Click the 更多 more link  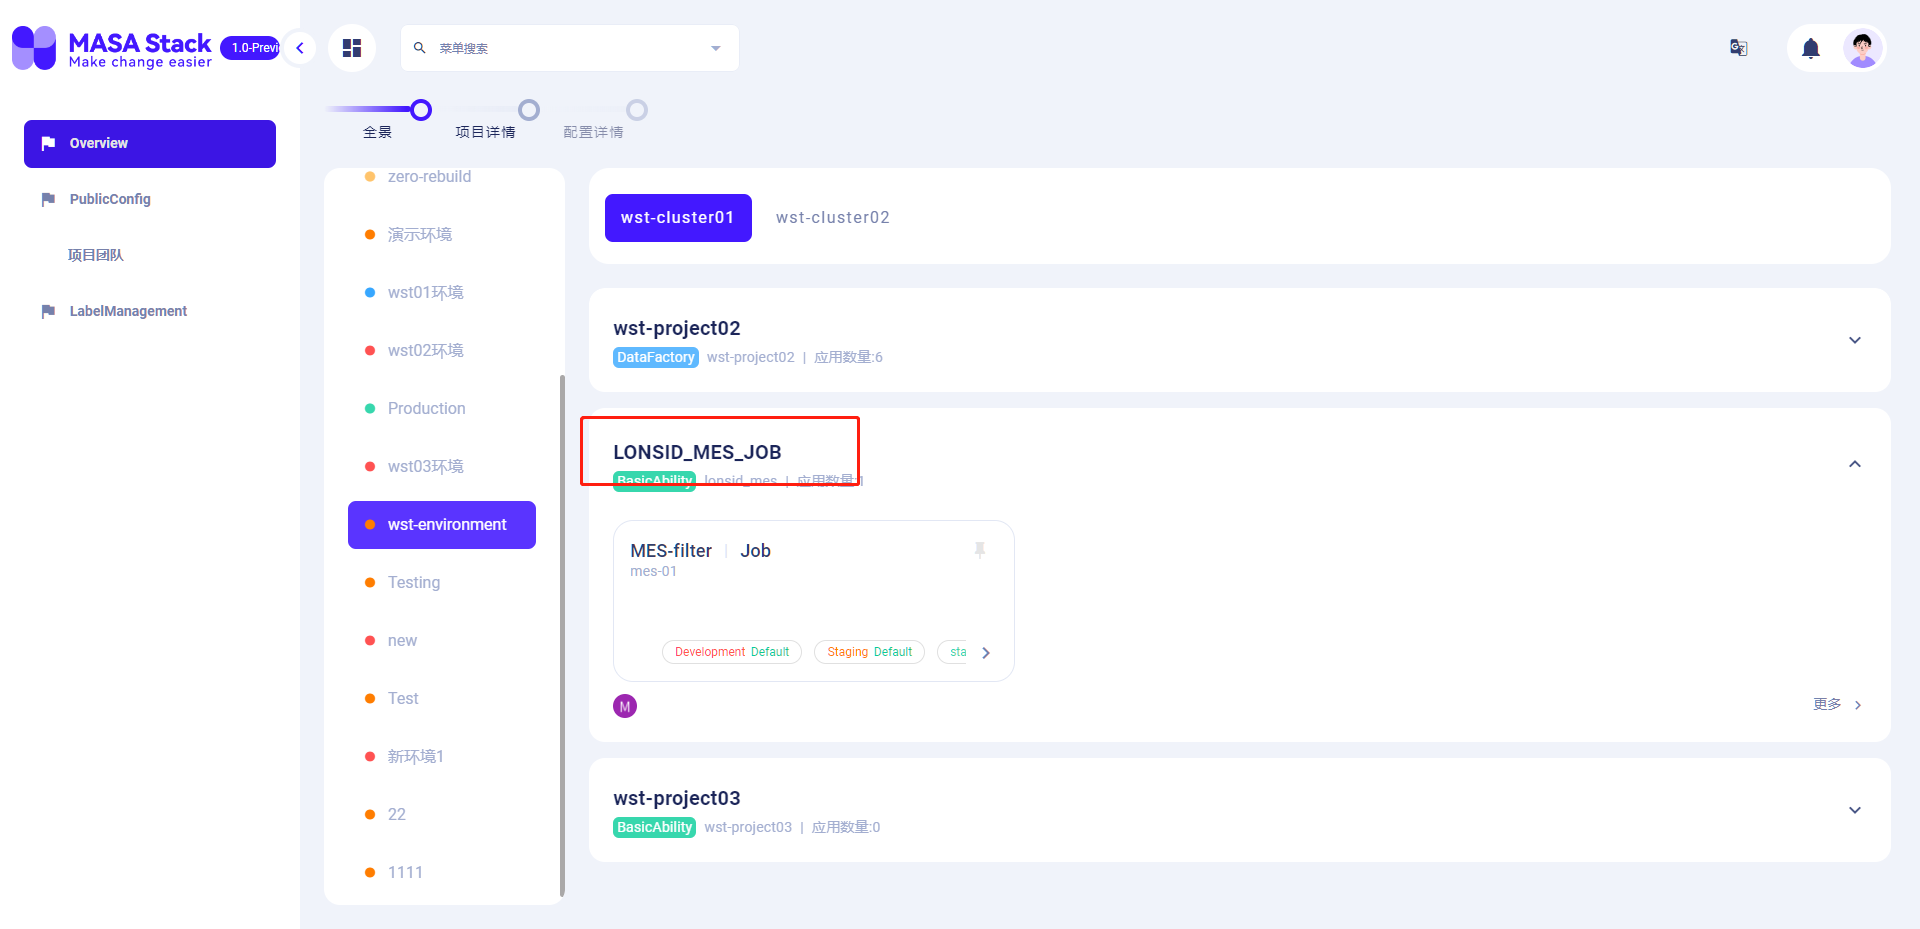click(1838, 705)
